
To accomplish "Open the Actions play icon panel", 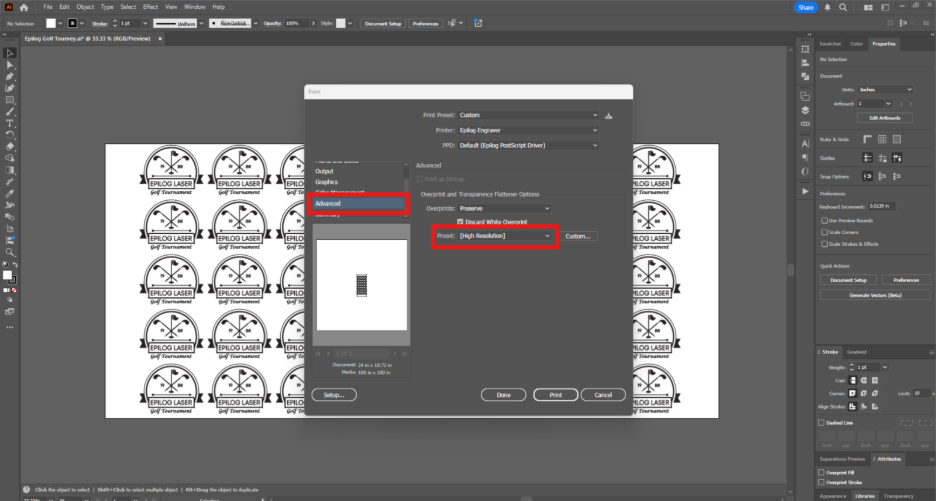I will click(x=805, y=191).
